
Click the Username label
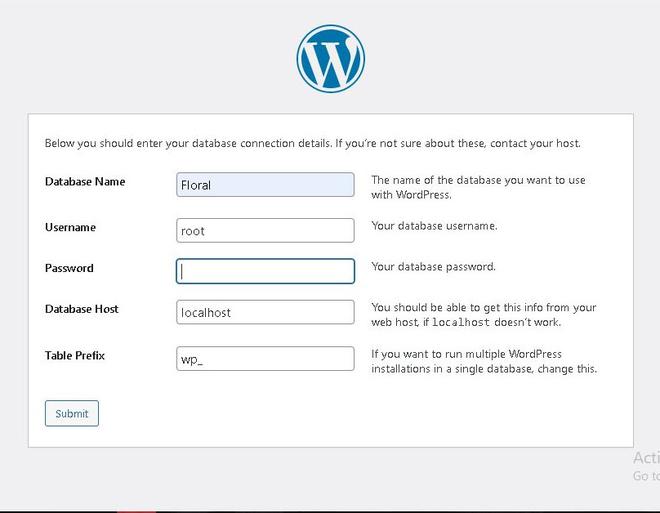coord(70,227)
